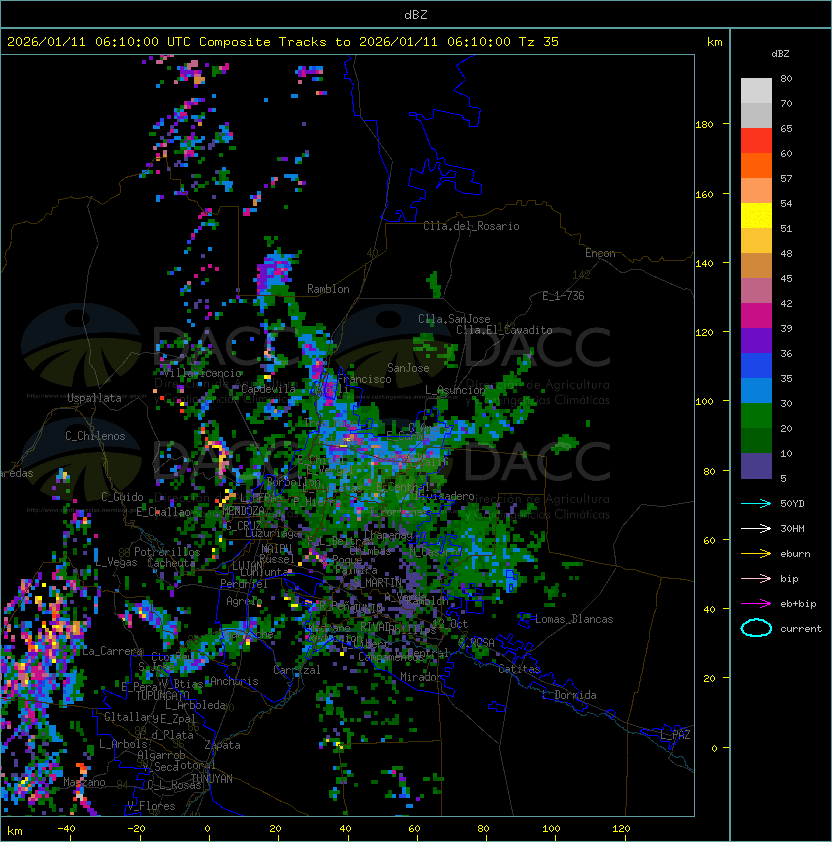
Task: Click the '140' km vertical axis label
Action: (704, 263)
